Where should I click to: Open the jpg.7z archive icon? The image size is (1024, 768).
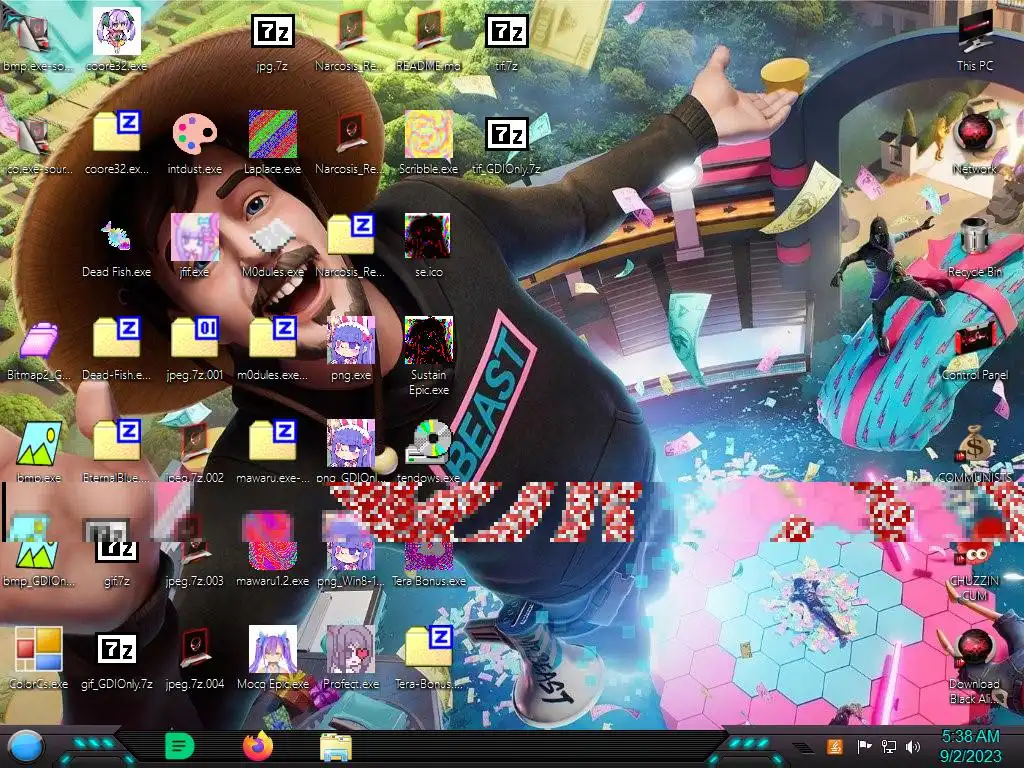coord(272,31)
